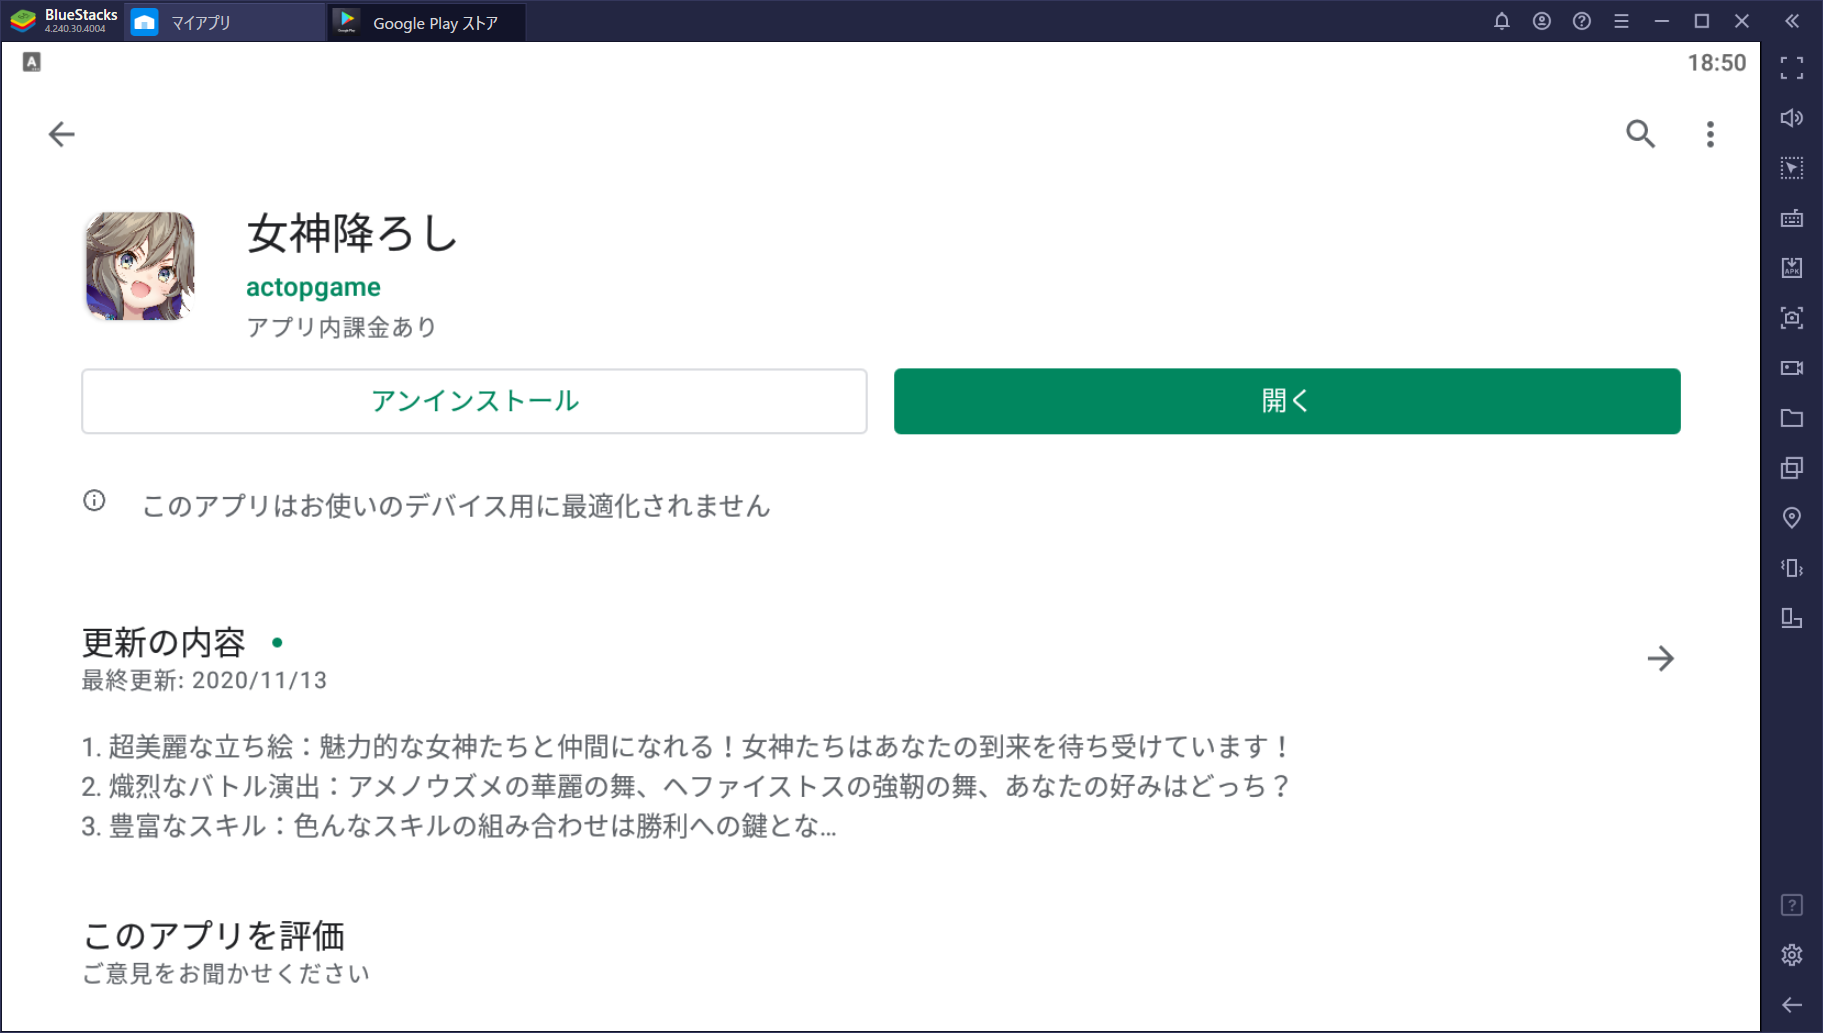The image size is (1823, 1033).
Task: Click the volume icon in sidebar
Action: tap(1791, 118)
